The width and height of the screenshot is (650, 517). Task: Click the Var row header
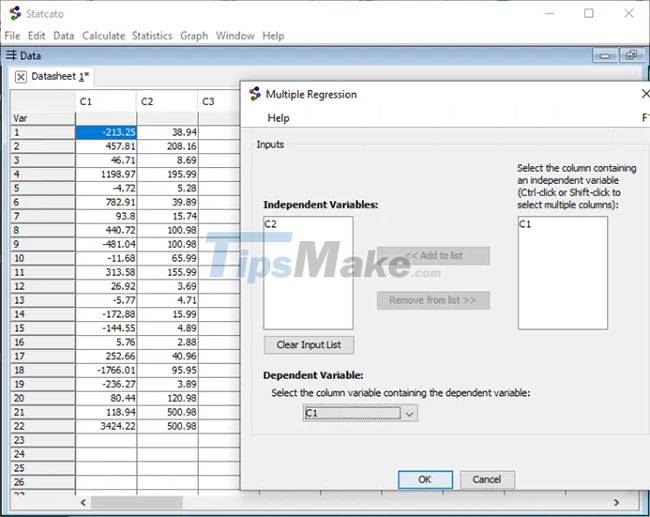pos(43,119)
